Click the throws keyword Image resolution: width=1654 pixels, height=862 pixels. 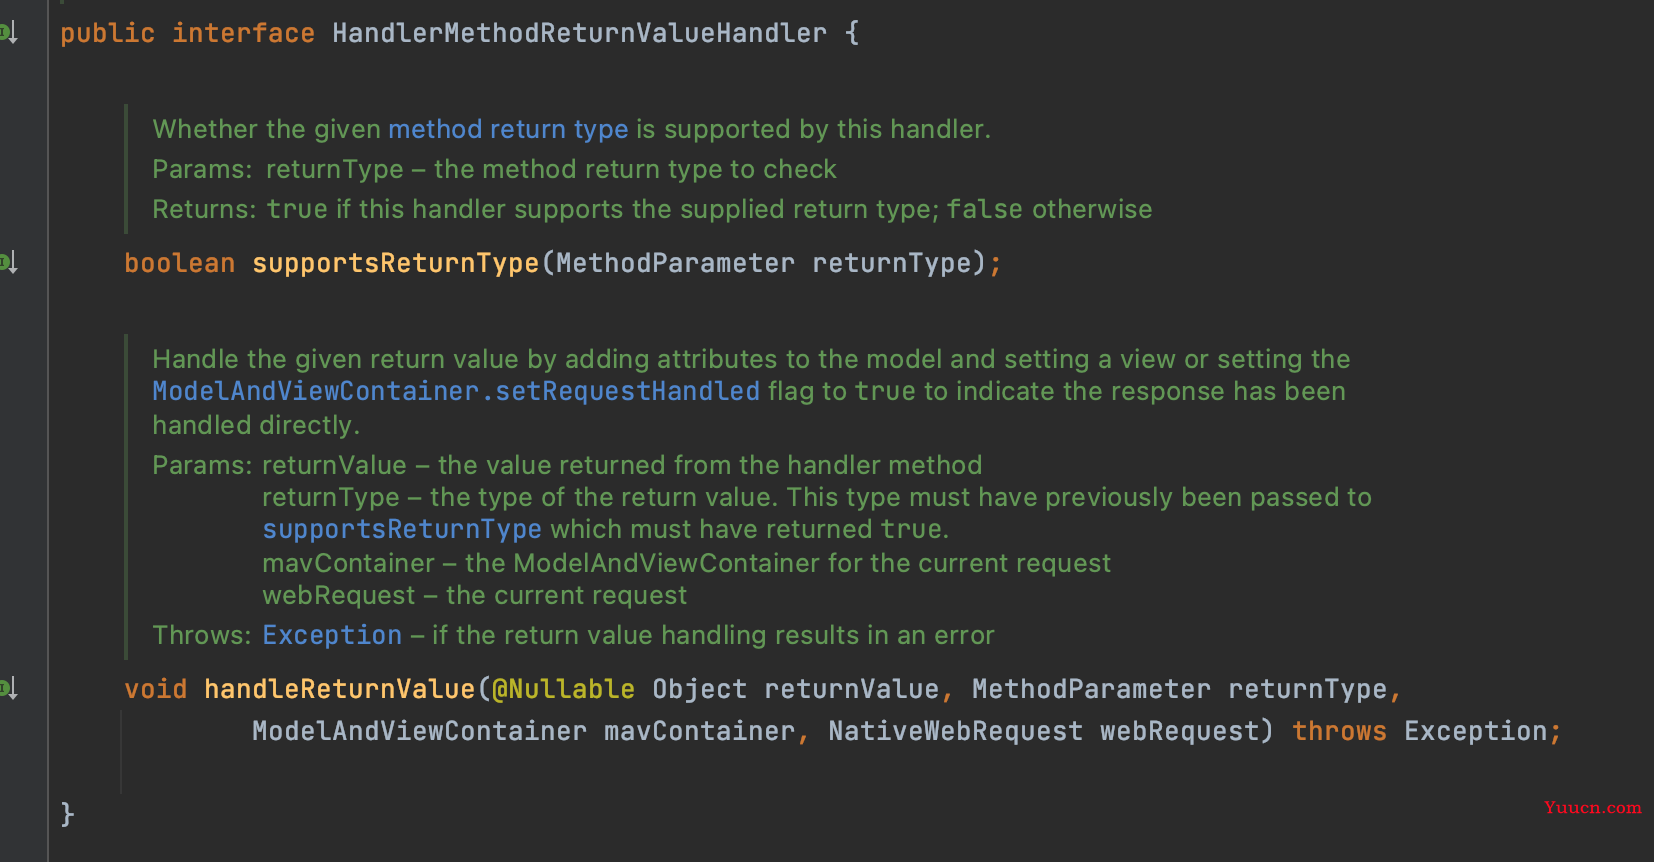[1340, 731]
